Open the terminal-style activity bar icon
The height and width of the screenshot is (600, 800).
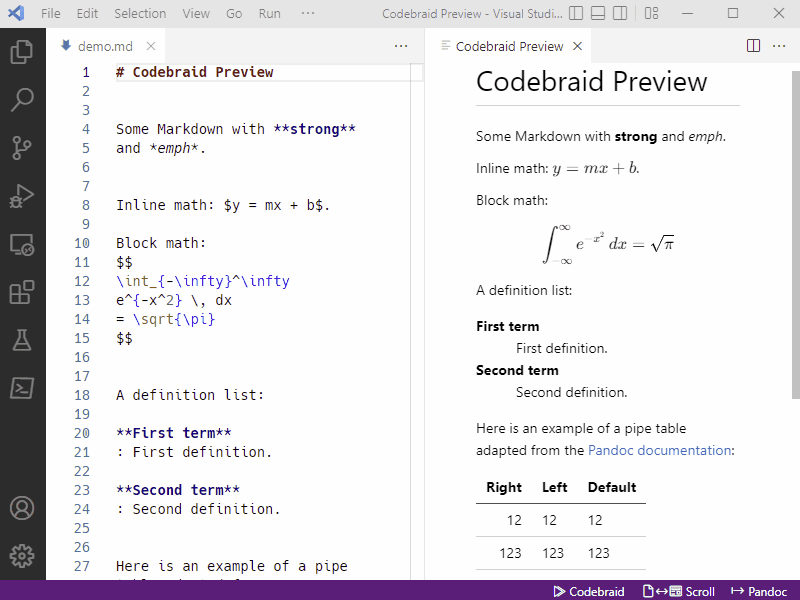[22, 388]
